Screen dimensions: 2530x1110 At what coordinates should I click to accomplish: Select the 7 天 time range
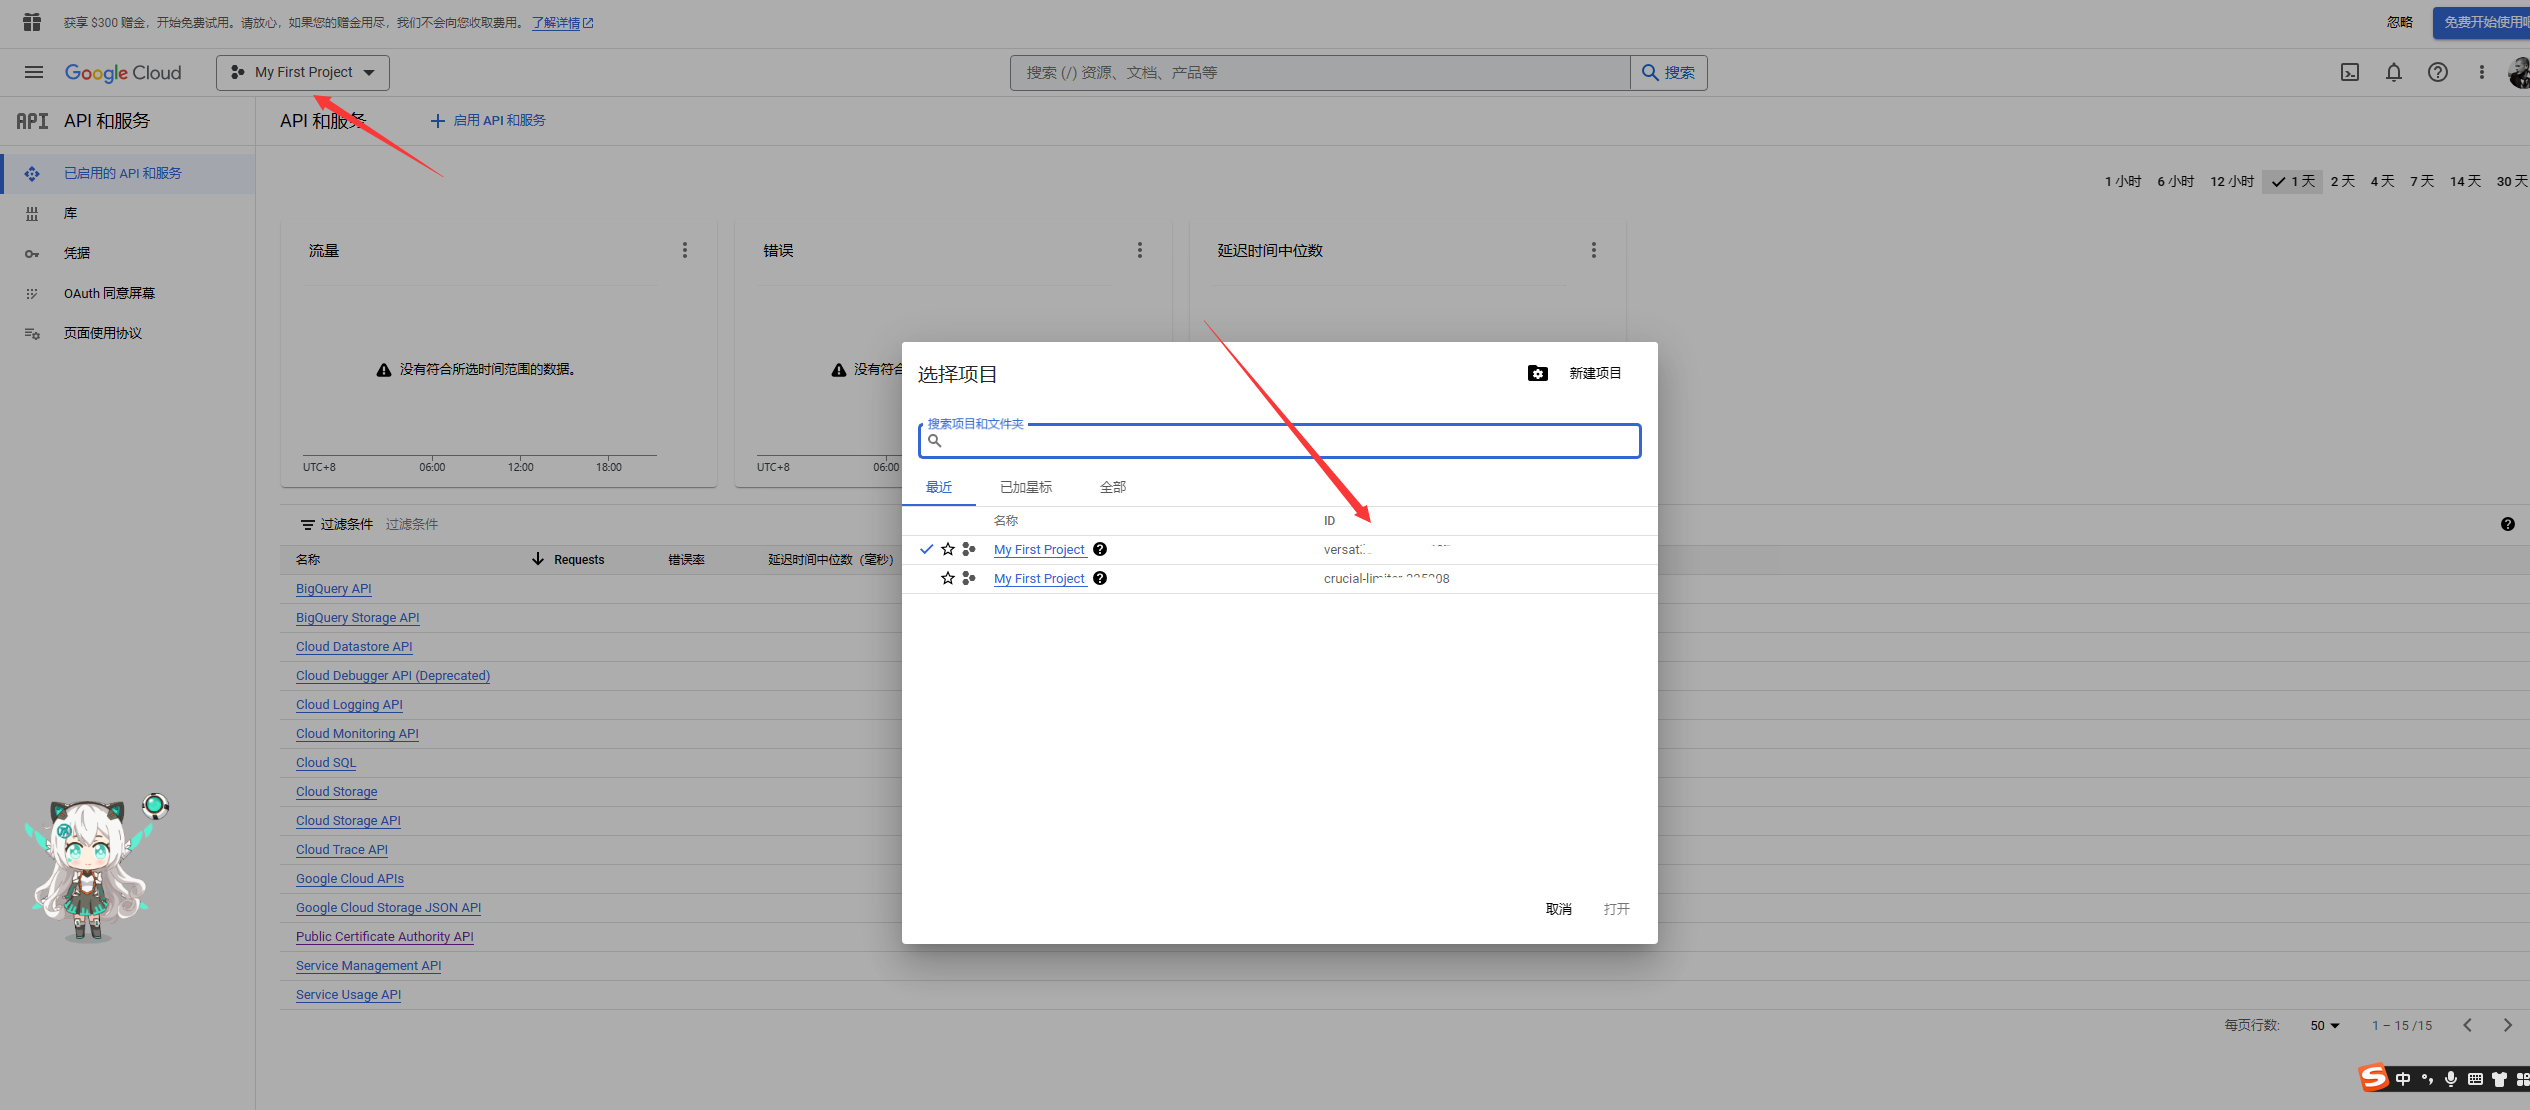pyautogui.click(x=2422, y=181)
